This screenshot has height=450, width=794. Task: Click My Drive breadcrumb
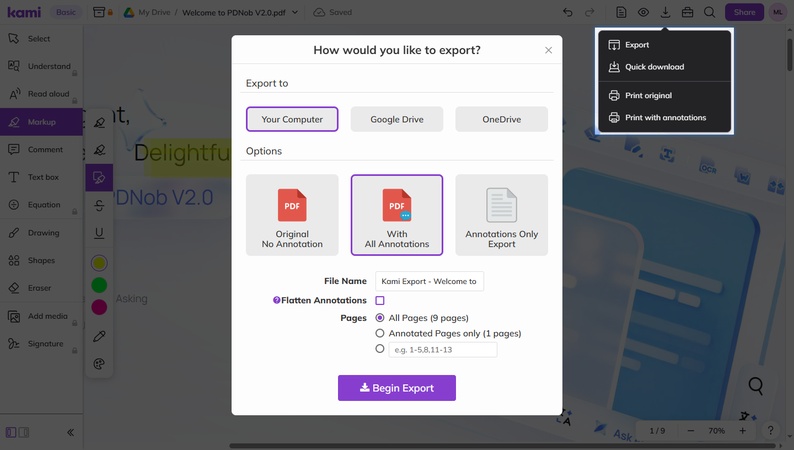tap(154, 12)
